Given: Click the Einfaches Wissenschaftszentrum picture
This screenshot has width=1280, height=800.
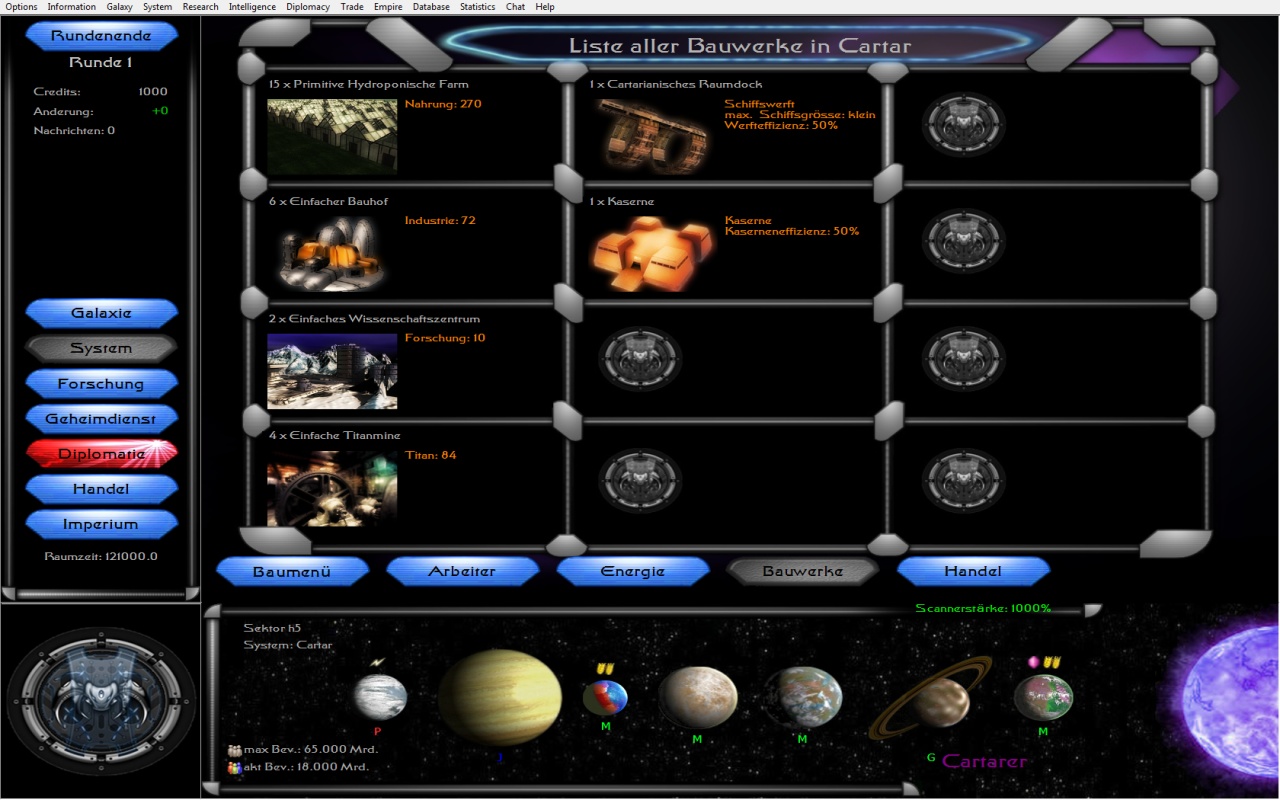Looking at the screenshot, I should point(332,371).
